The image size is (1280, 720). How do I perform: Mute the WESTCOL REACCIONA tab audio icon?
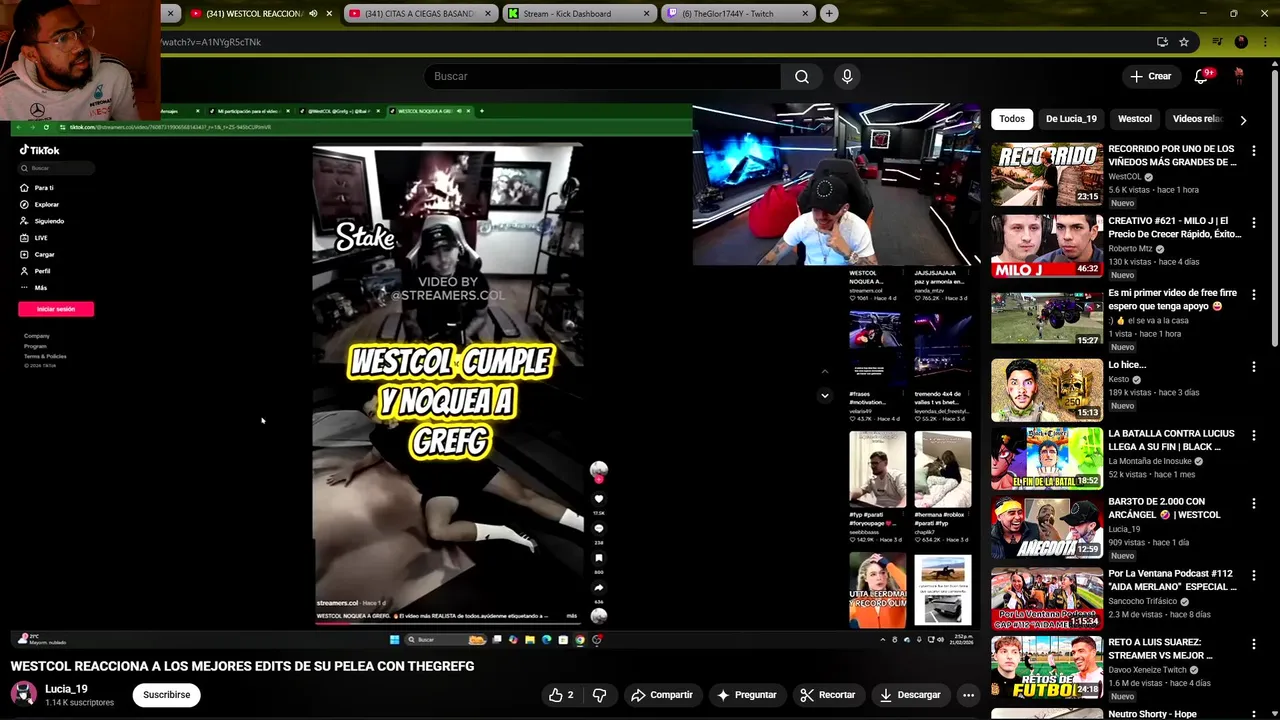pyautogui.click(x=313, y=14)
